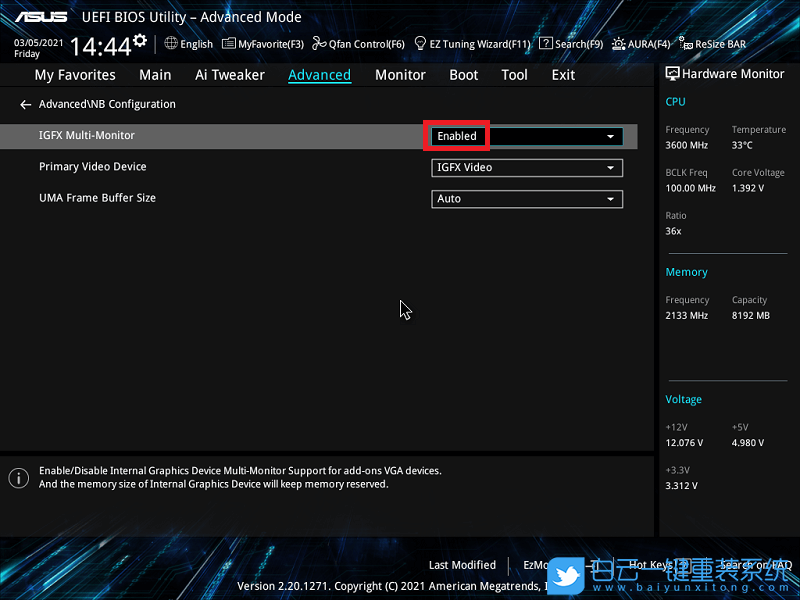This screenshot has width=800, height=600.
Task: Open the Monitor tab
Action: click(x=400, y=75)
